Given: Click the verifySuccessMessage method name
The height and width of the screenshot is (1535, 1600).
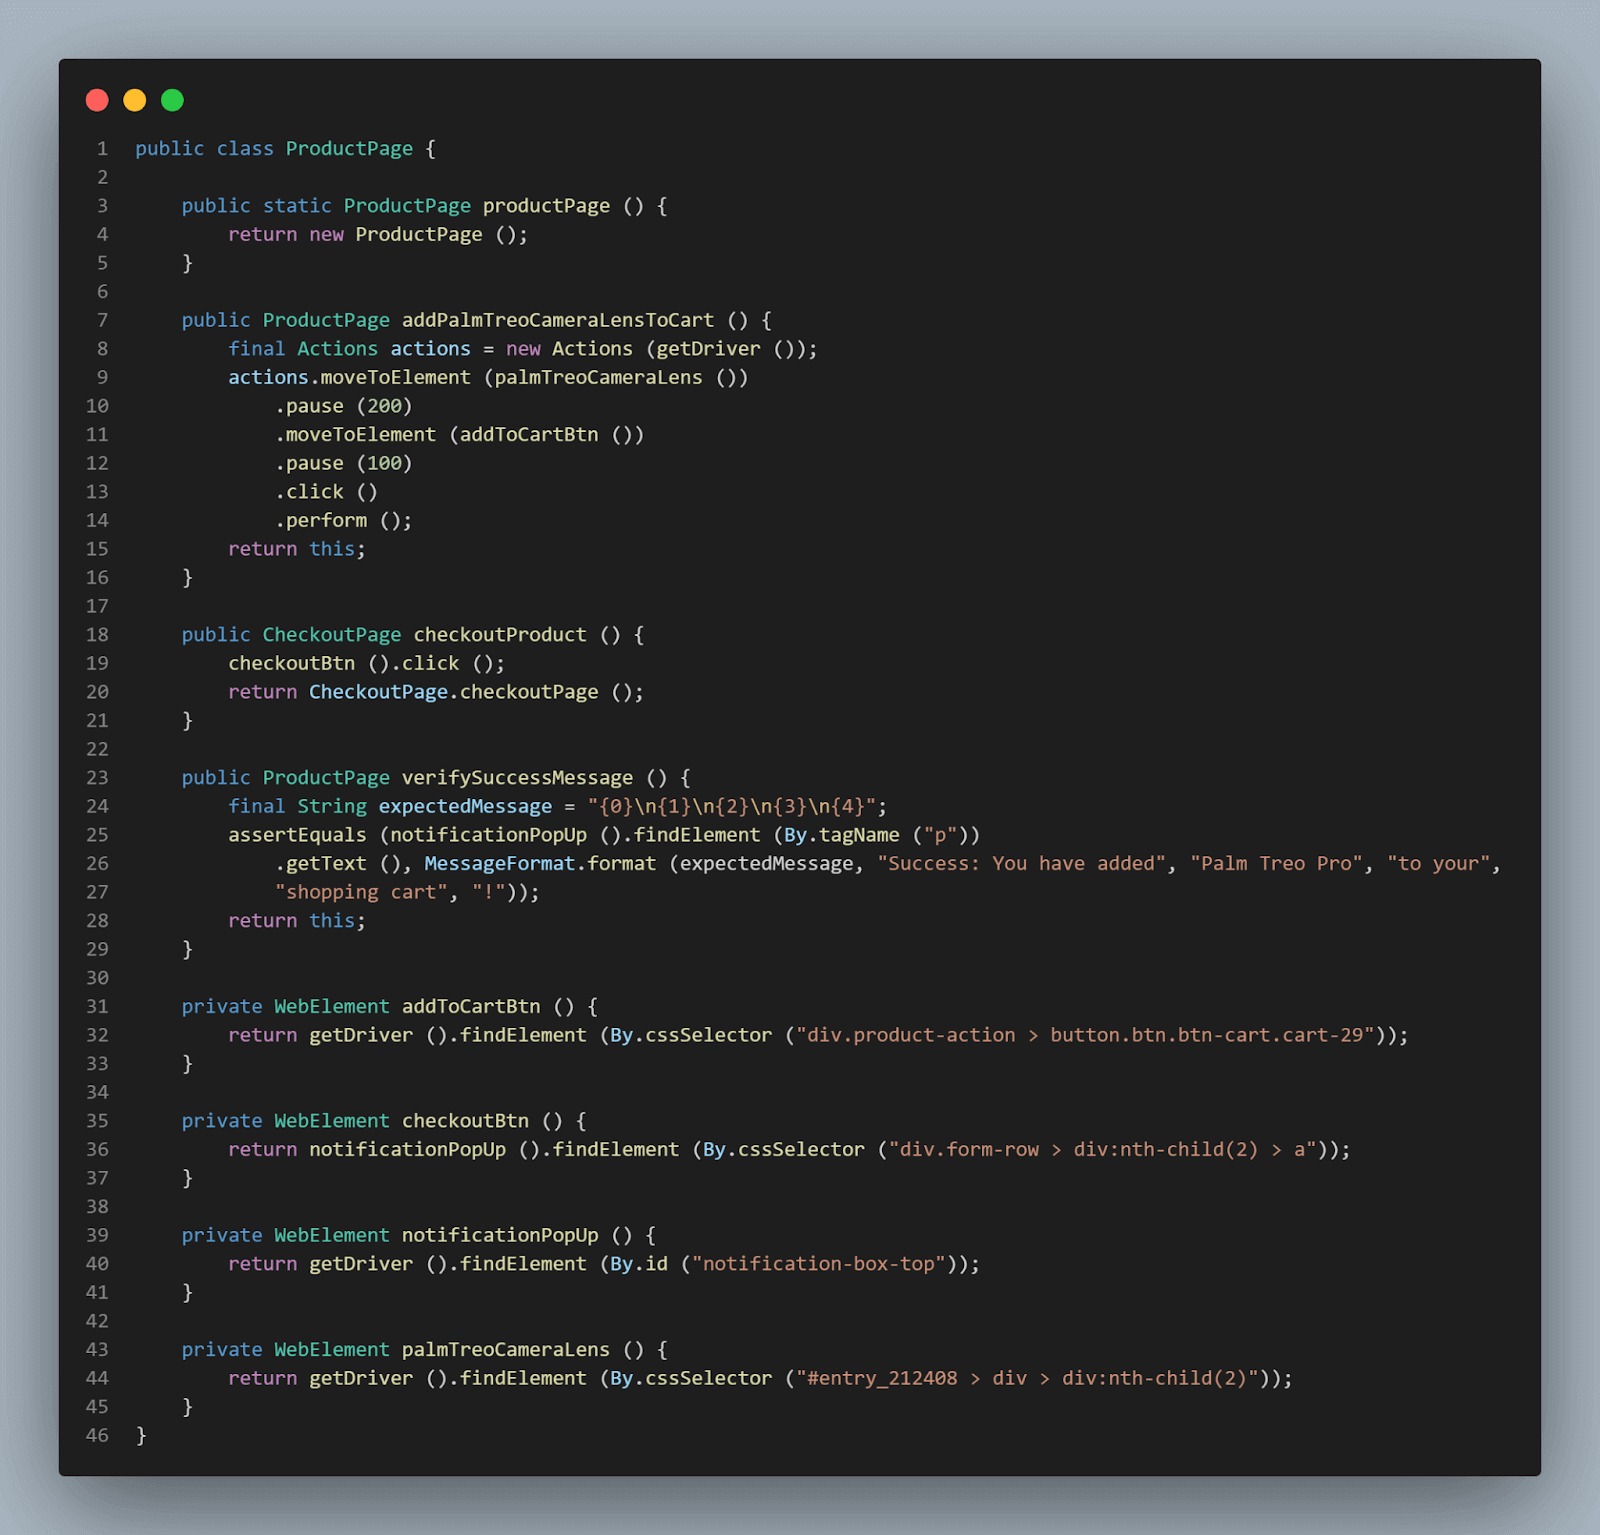Looking at the screenshot, I should [516, 777].
